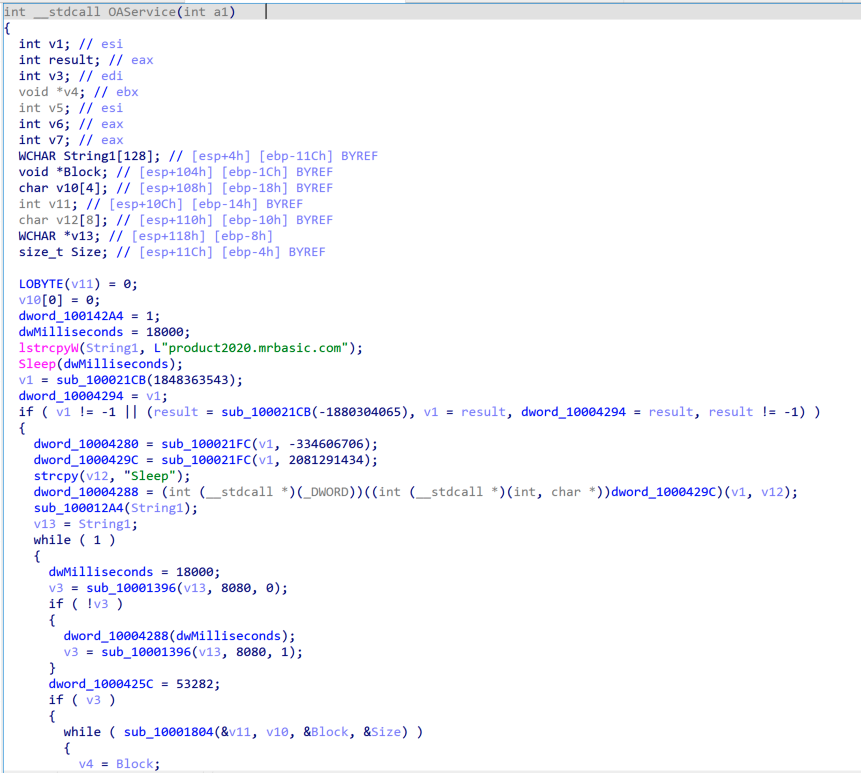Select the 'size_t Size' declaration

(x=172, y=252)
